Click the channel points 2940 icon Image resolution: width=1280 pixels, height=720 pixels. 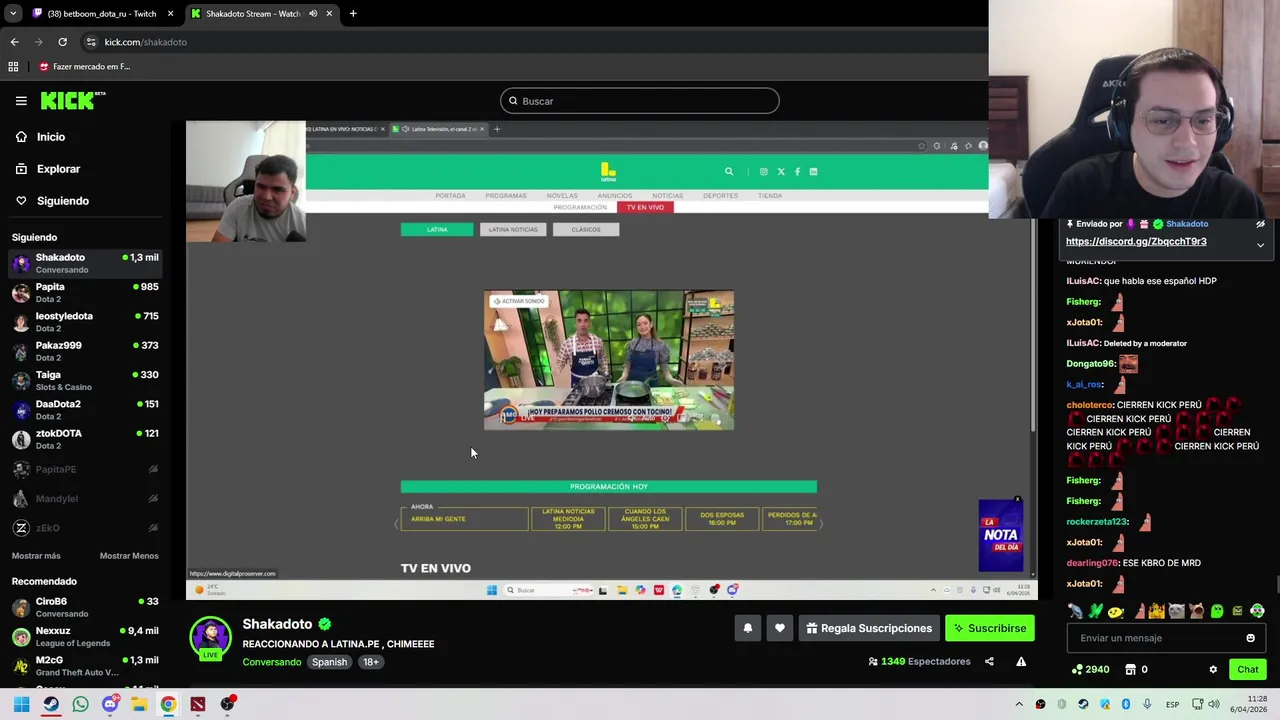point(1077,669)
